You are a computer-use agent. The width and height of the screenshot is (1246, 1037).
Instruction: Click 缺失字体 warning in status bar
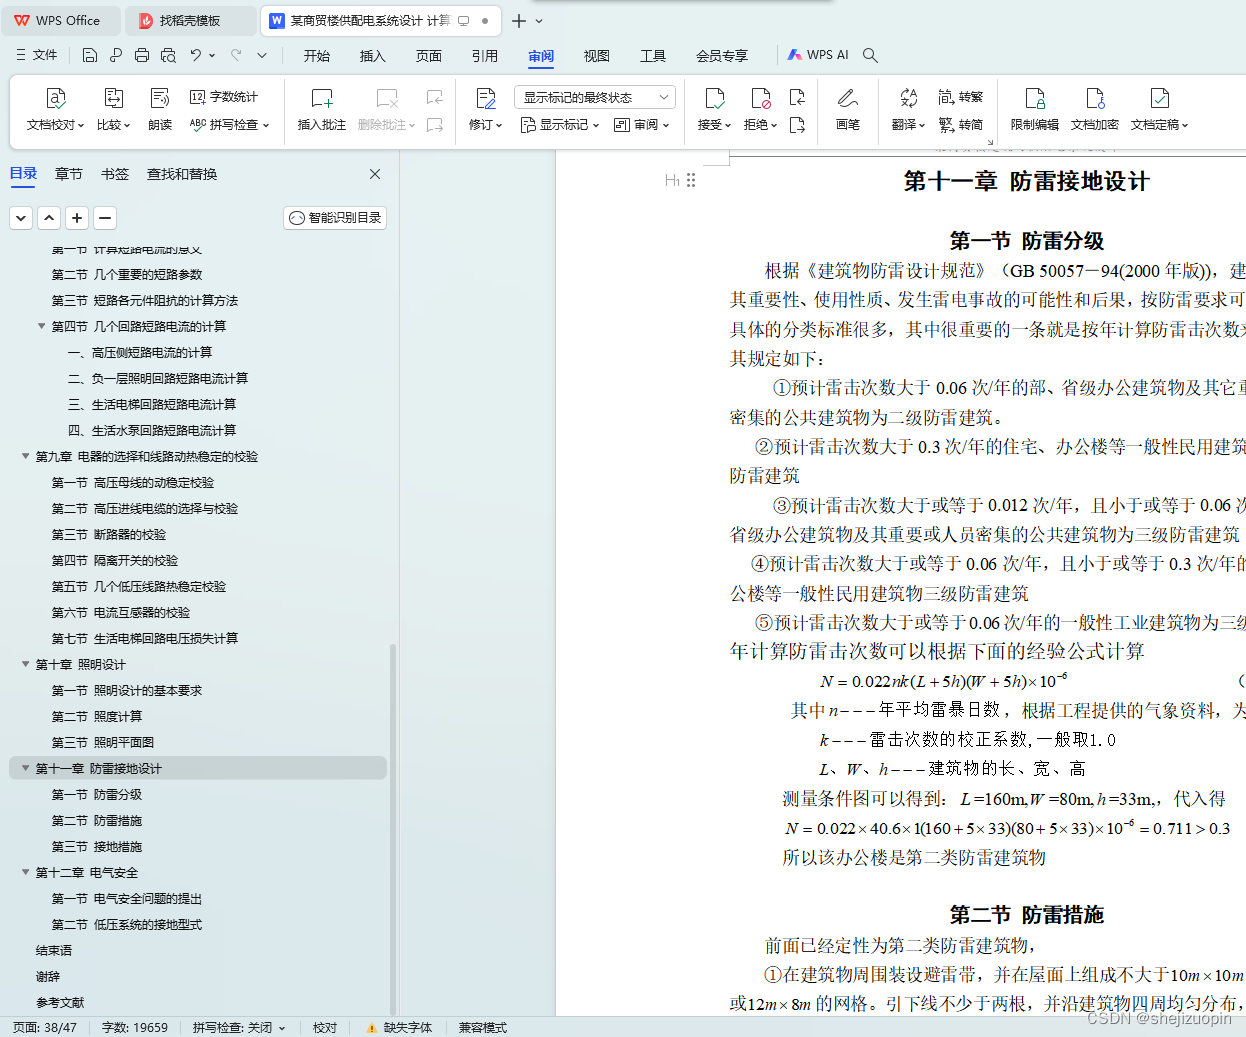(x=400, y=1027)
